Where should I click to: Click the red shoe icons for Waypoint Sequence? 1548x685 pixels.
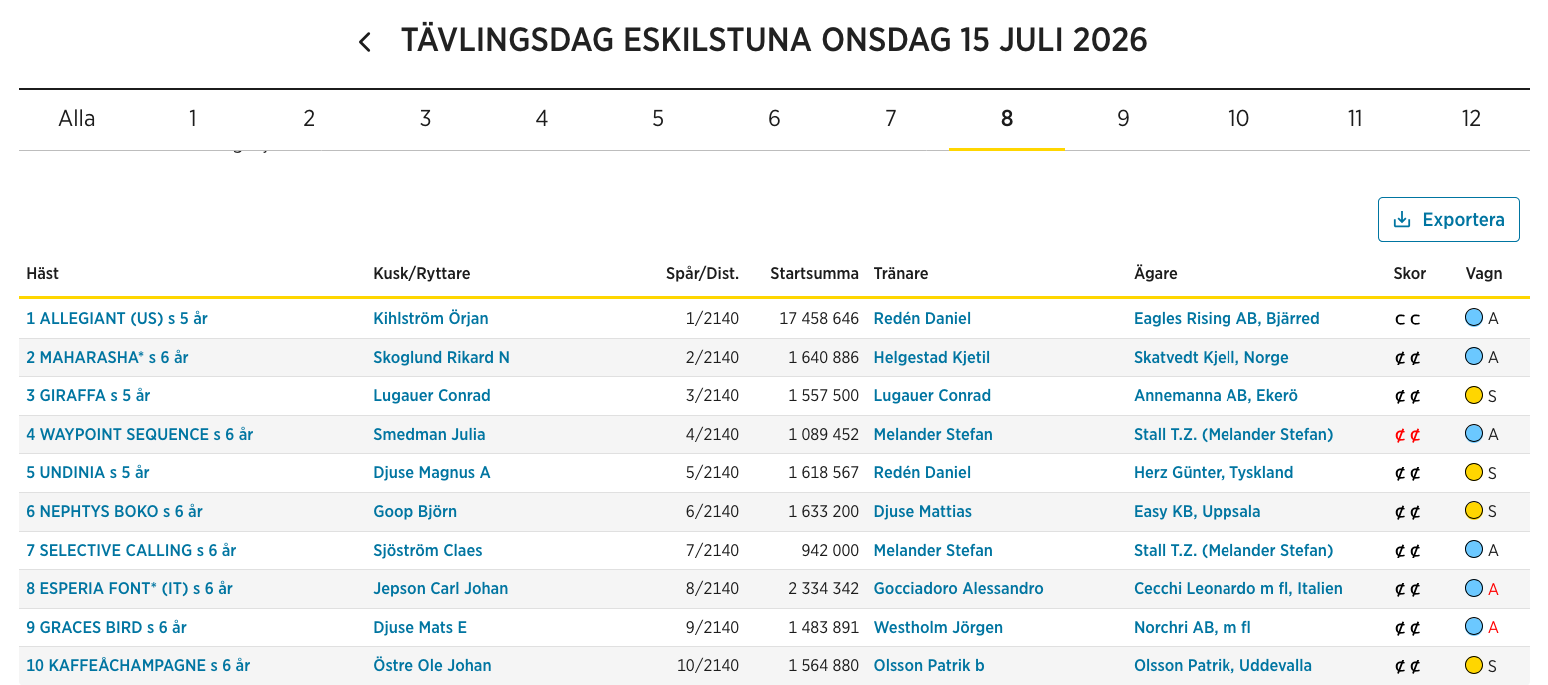pos(1408,434)
